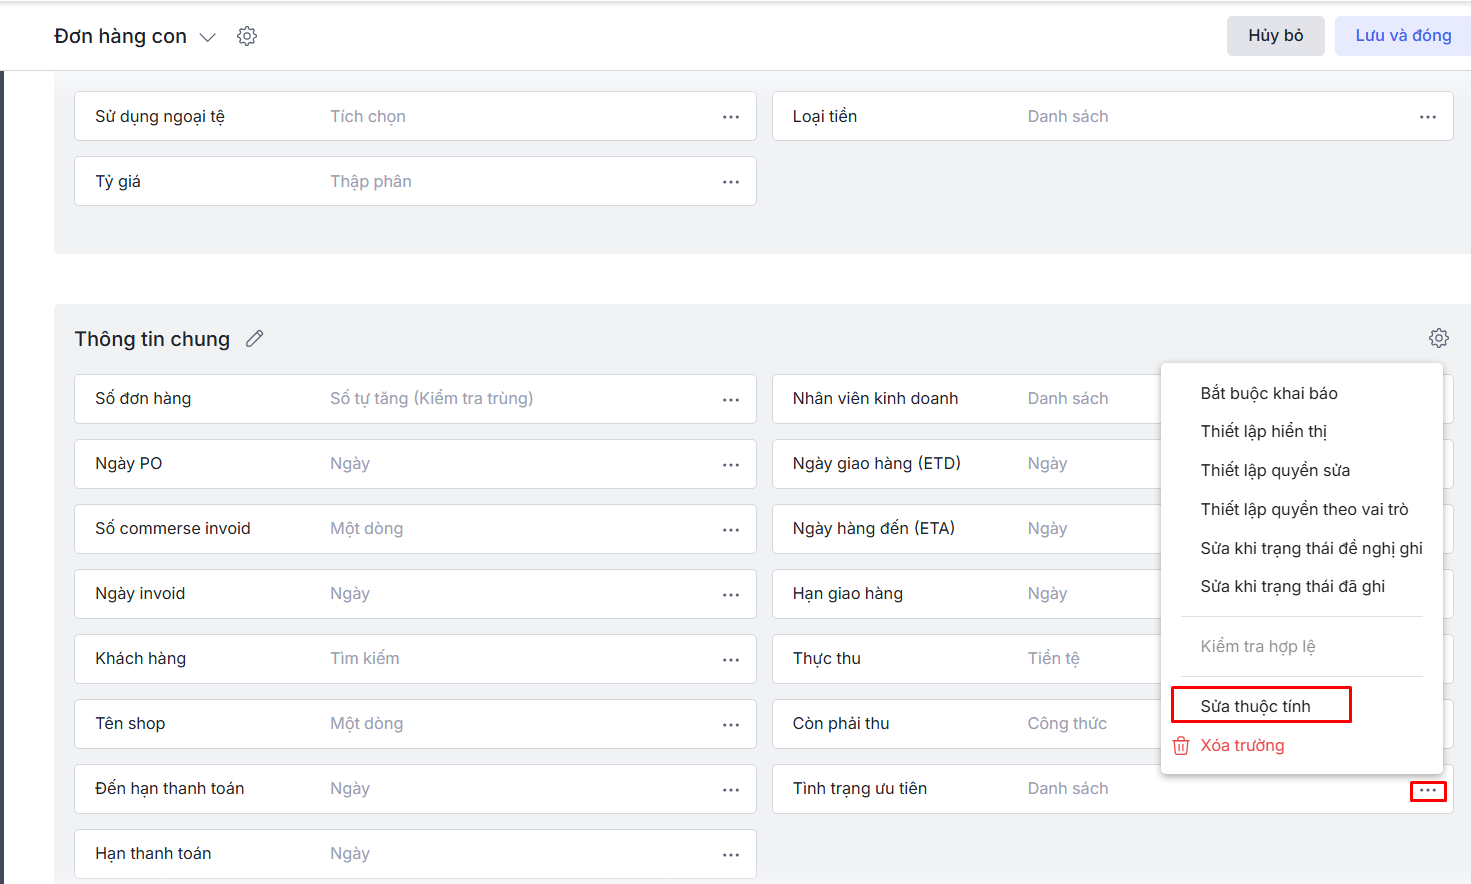Select Thiết lập quyền theo vai trò
Screen dimensions: 1471x884
(1303, 509)
